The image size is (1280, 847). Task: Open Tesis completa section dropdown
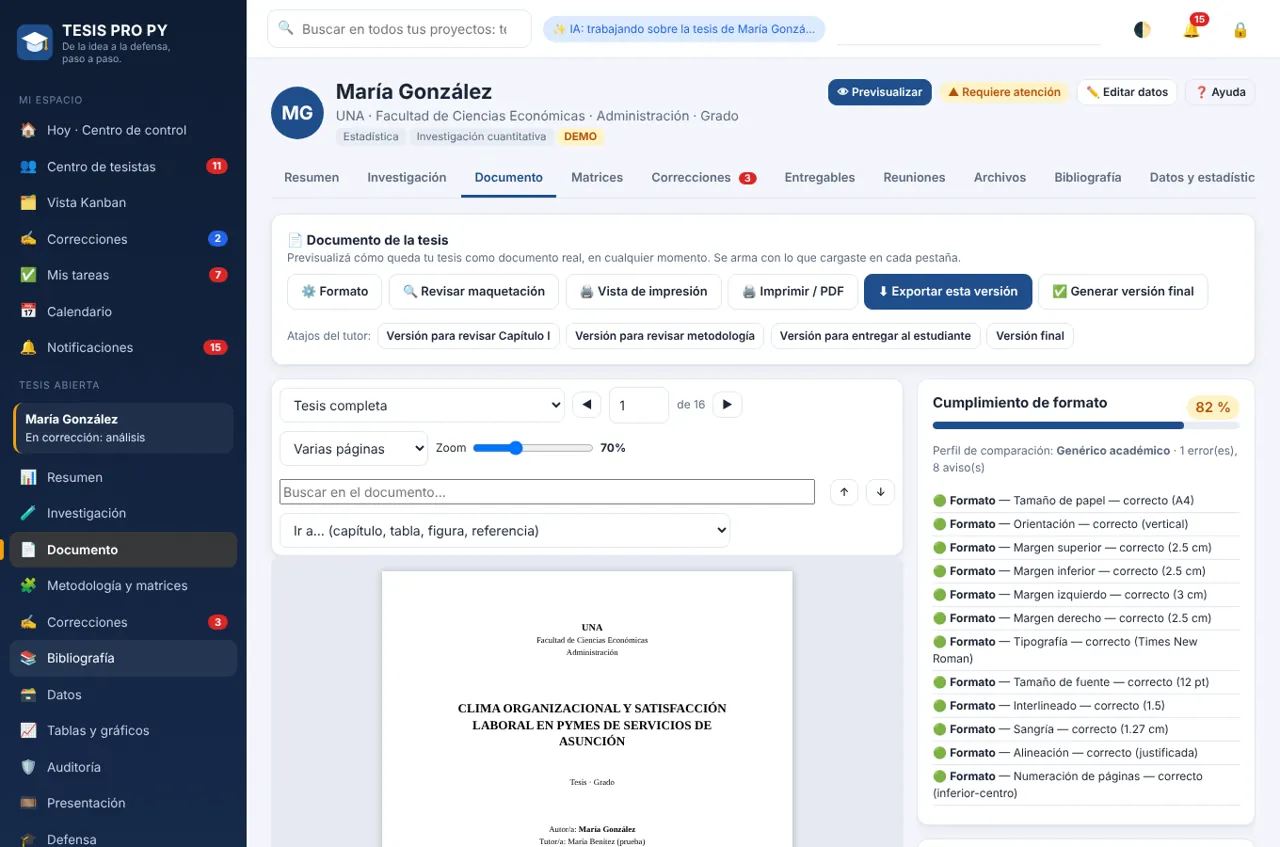click(422, 405)
